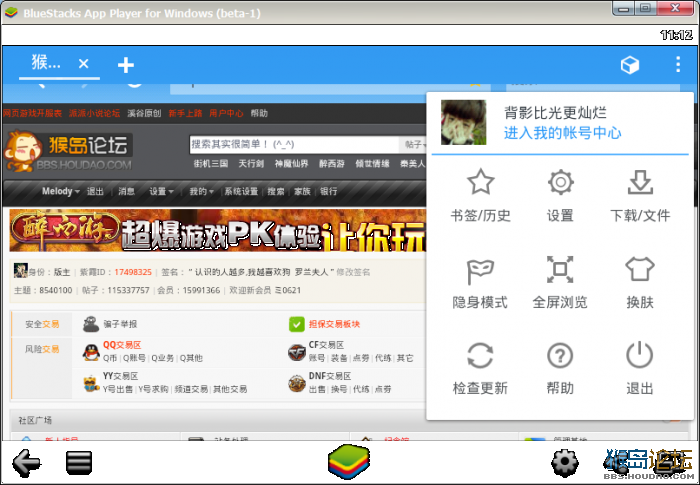Viewport: 700px width, 485px height.
Task: Click the forum search input field
Action: 294,144
